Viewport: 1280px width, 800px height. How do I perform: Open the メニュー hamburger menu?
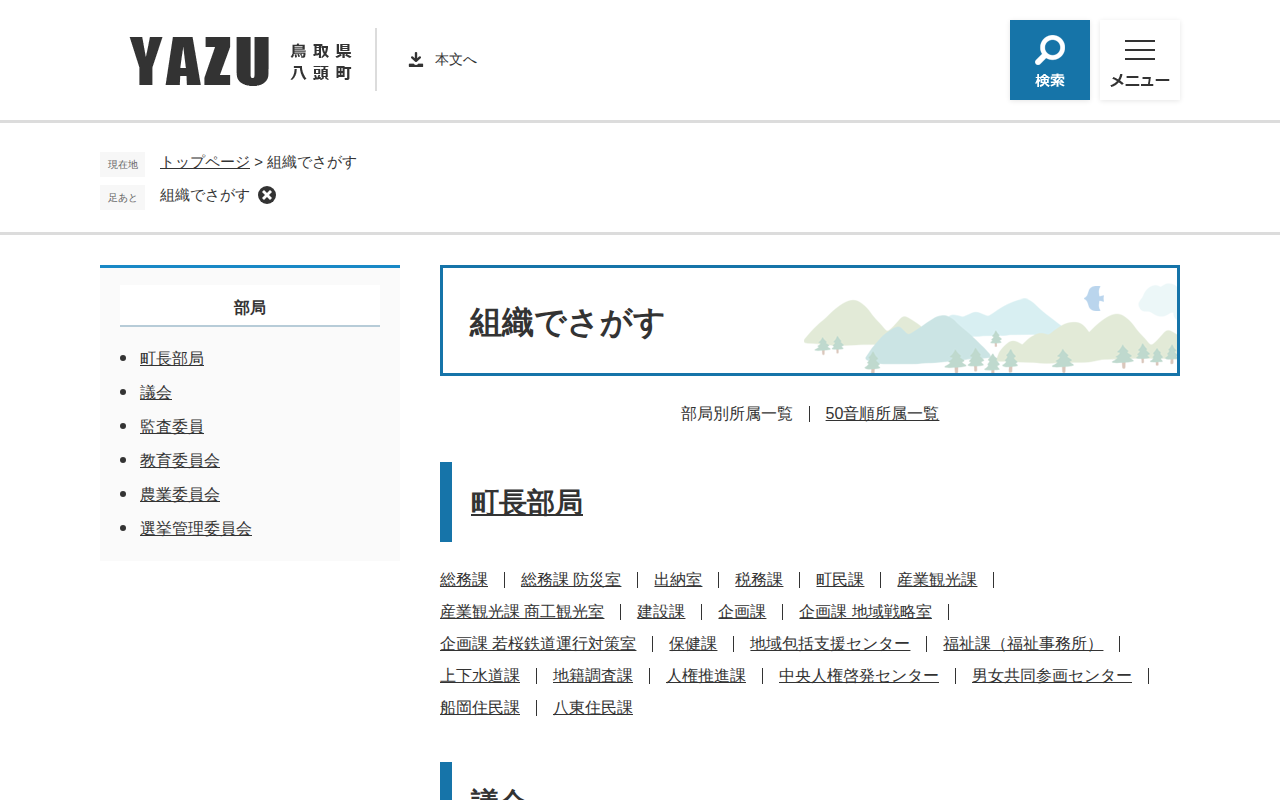pyautogui.click(x=1140, y=60)
